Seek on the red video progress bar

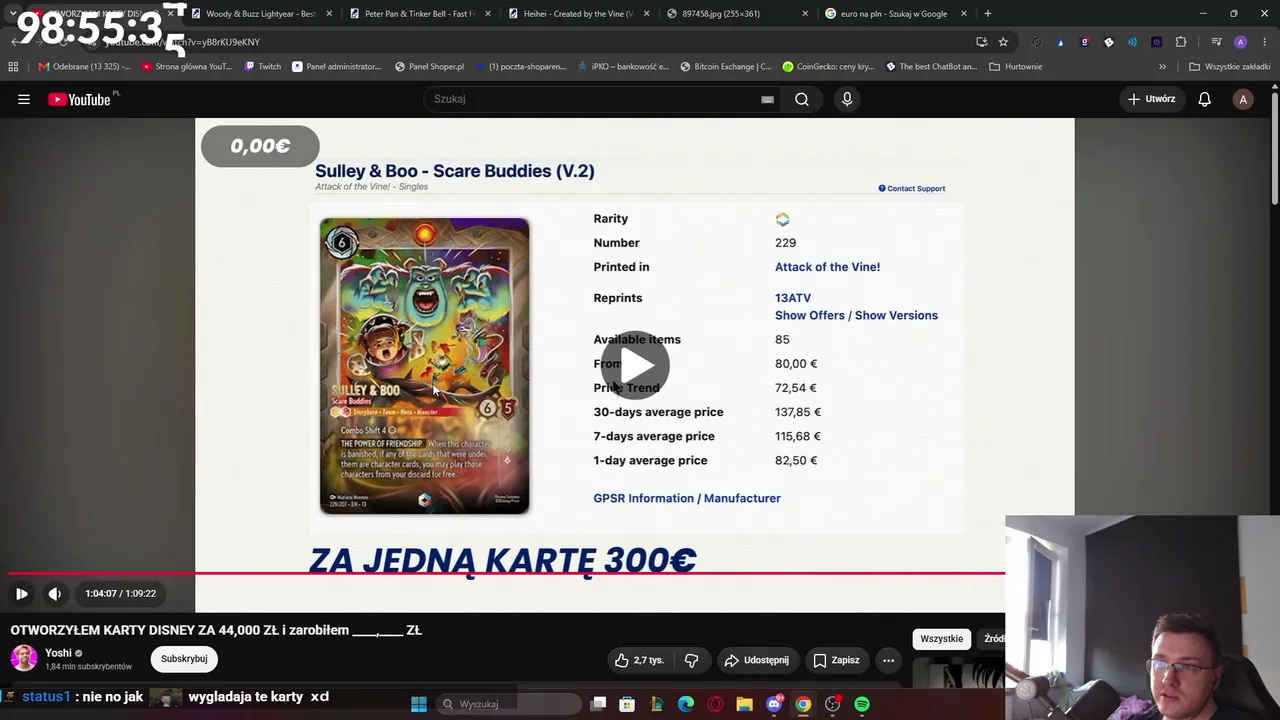pos(506,574)
